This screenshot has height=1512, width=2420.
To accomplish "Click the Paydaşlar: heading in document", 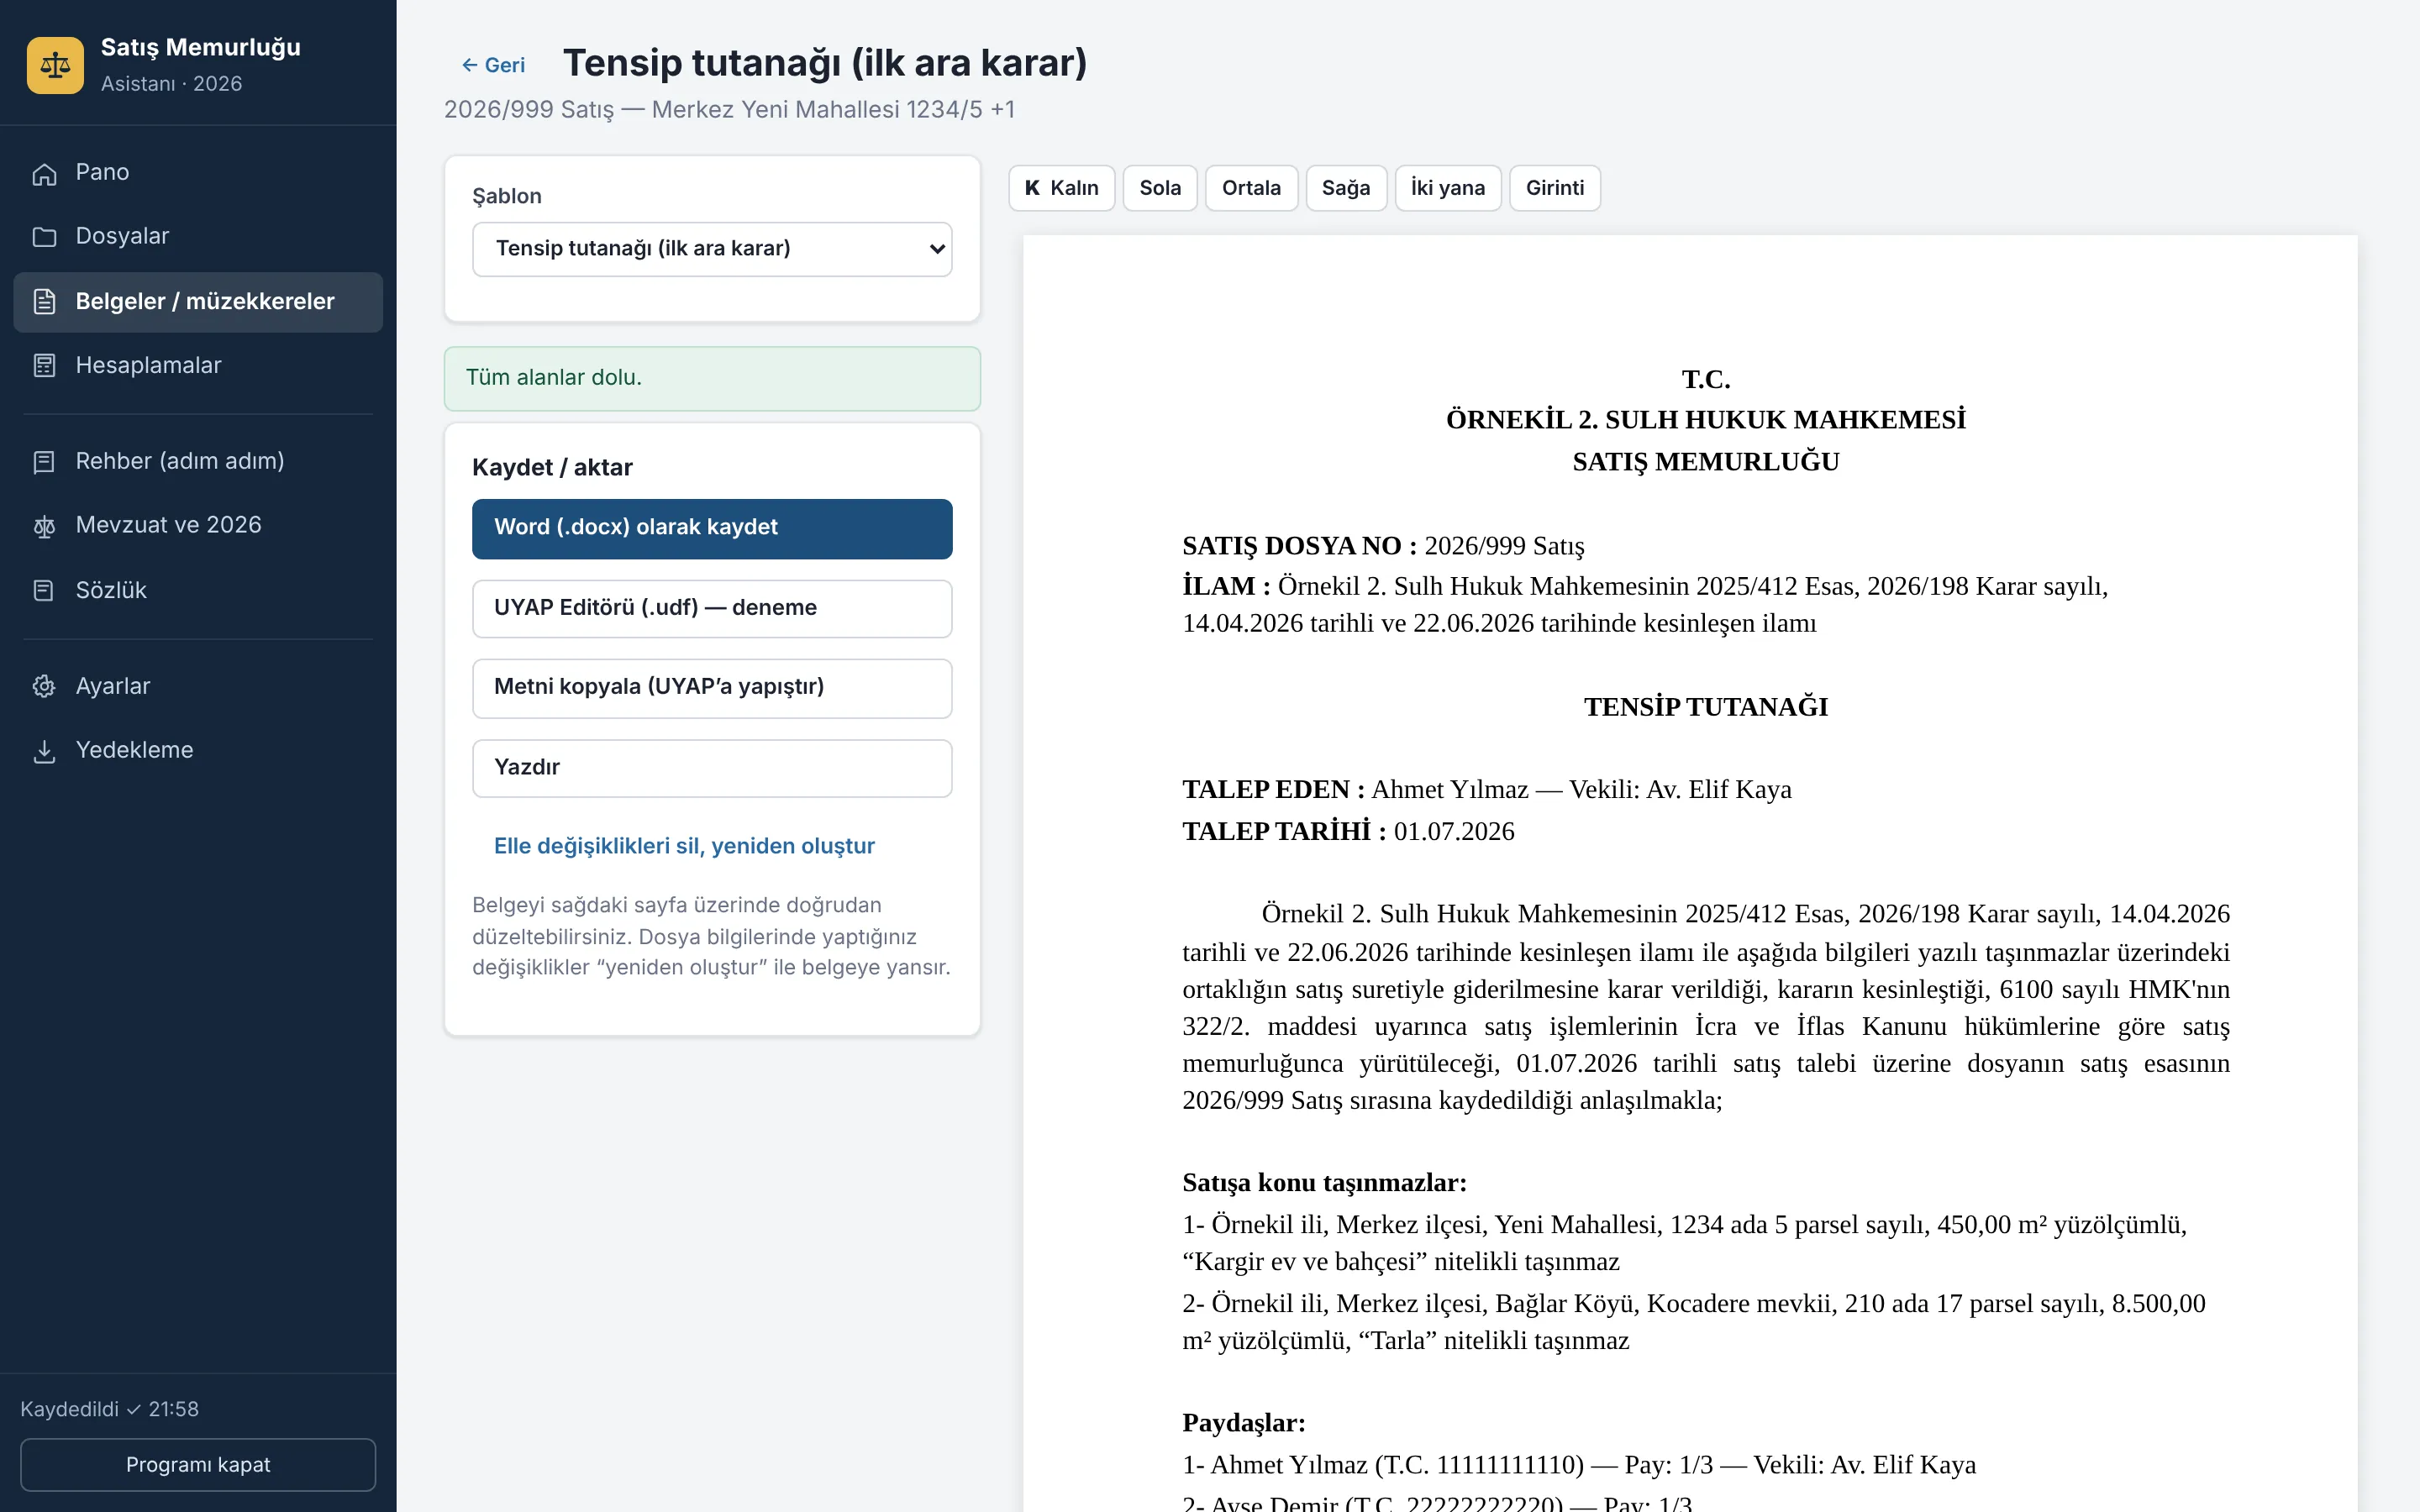I will (1243, 1423).
